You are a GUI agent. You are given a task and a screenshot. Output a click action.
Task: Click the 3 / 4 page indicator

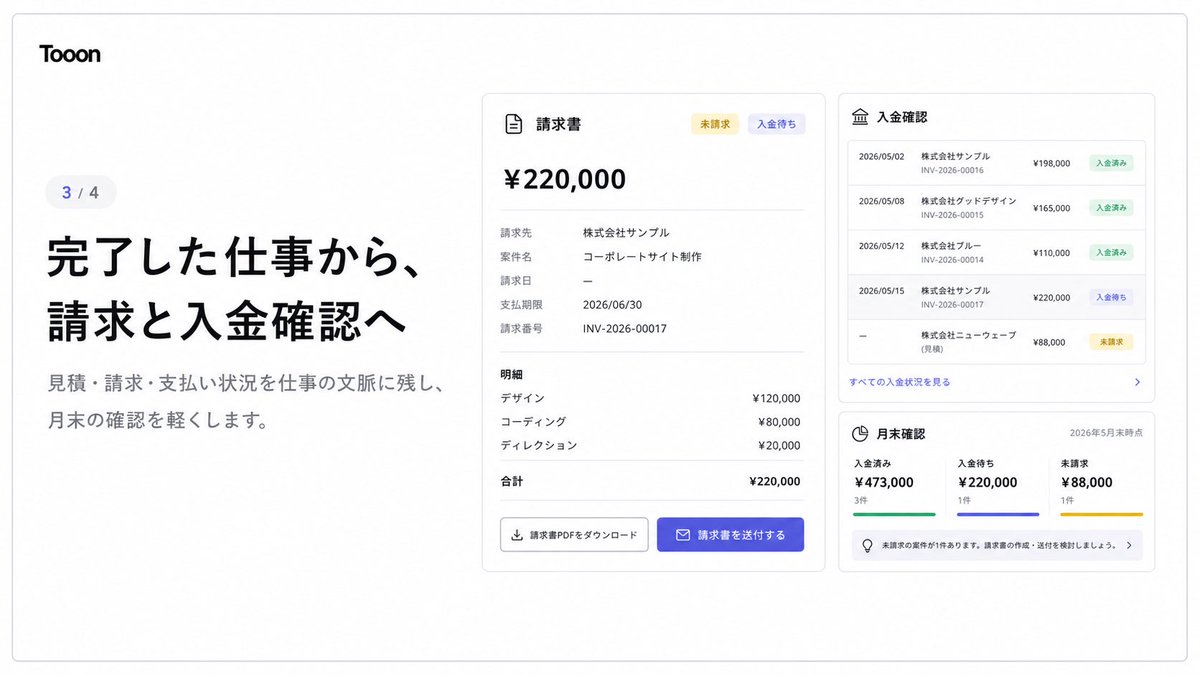[80, 192]
